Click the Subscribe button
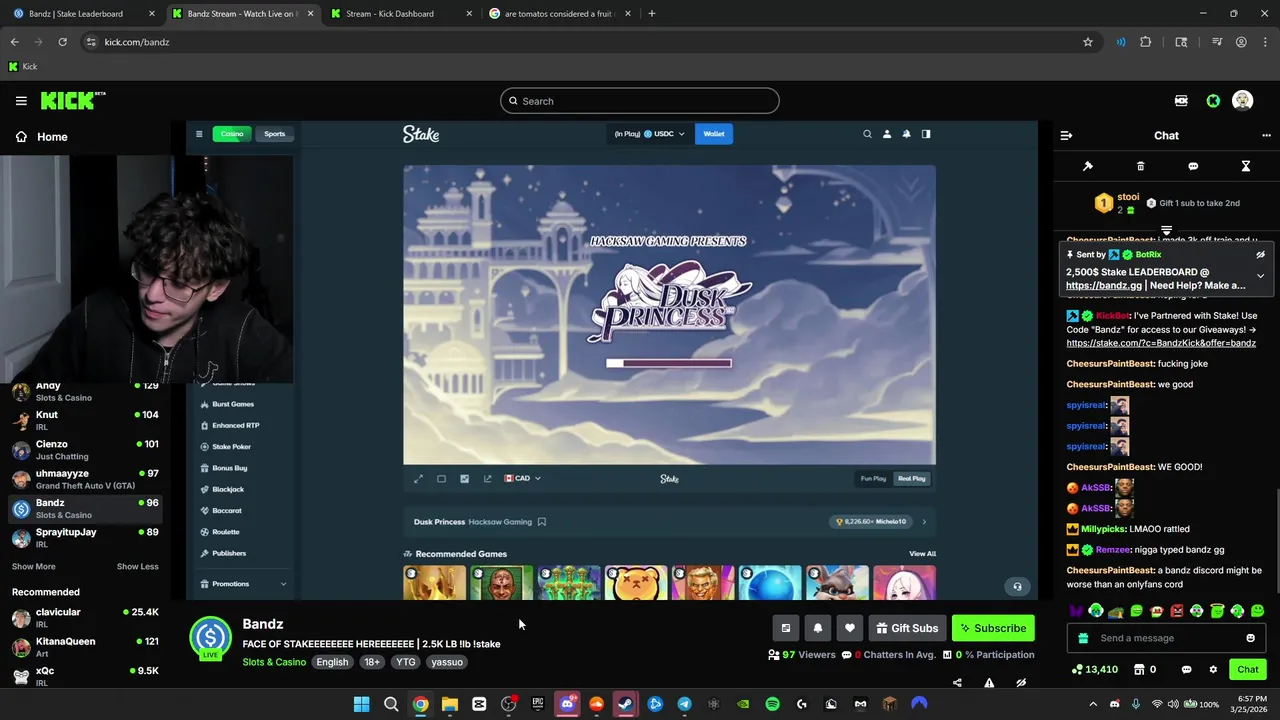The height and width of the screenshot is (720, 1280). pos(993,628)
